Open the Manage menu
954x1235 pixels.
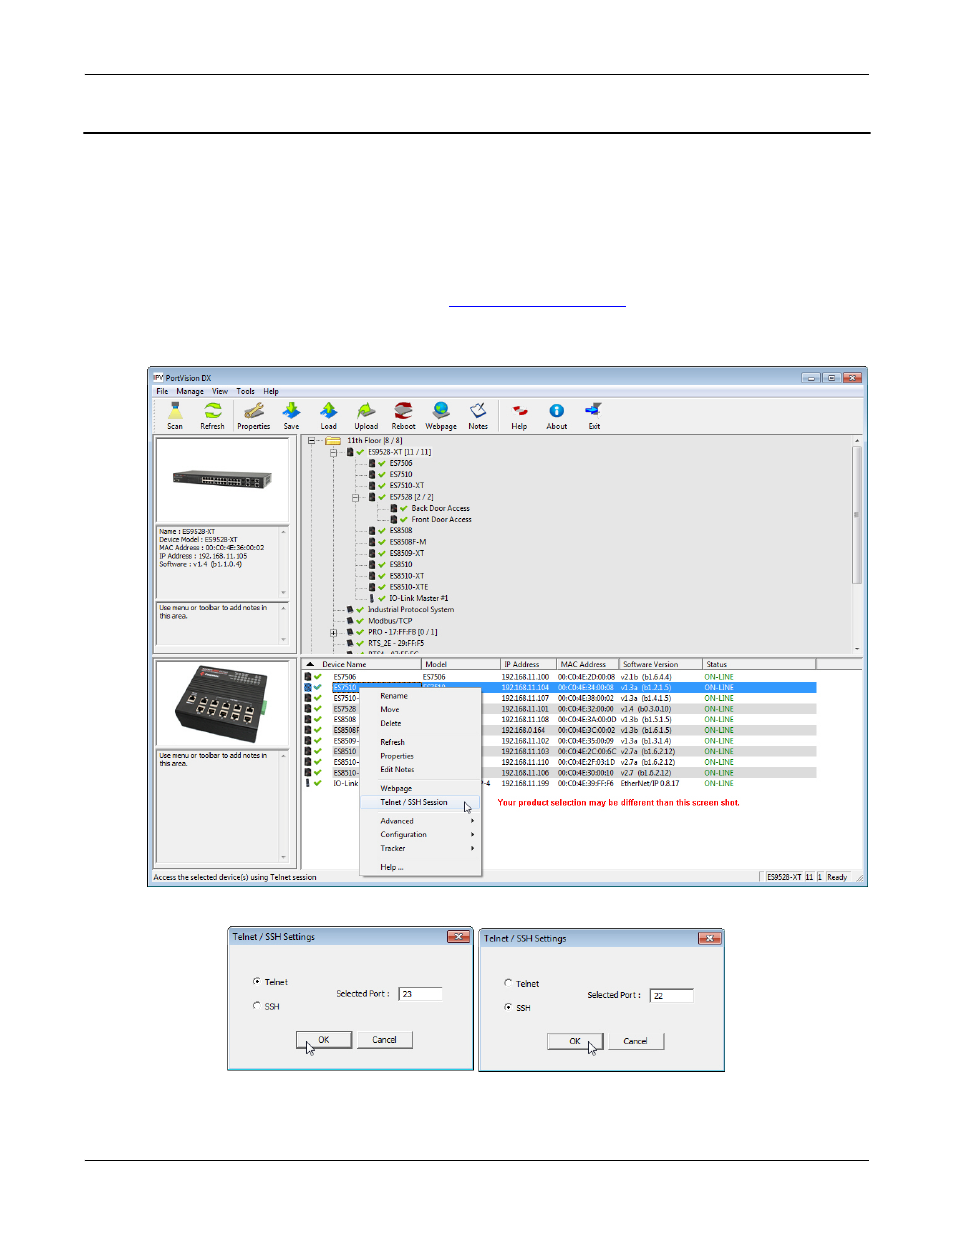[190, 391]
